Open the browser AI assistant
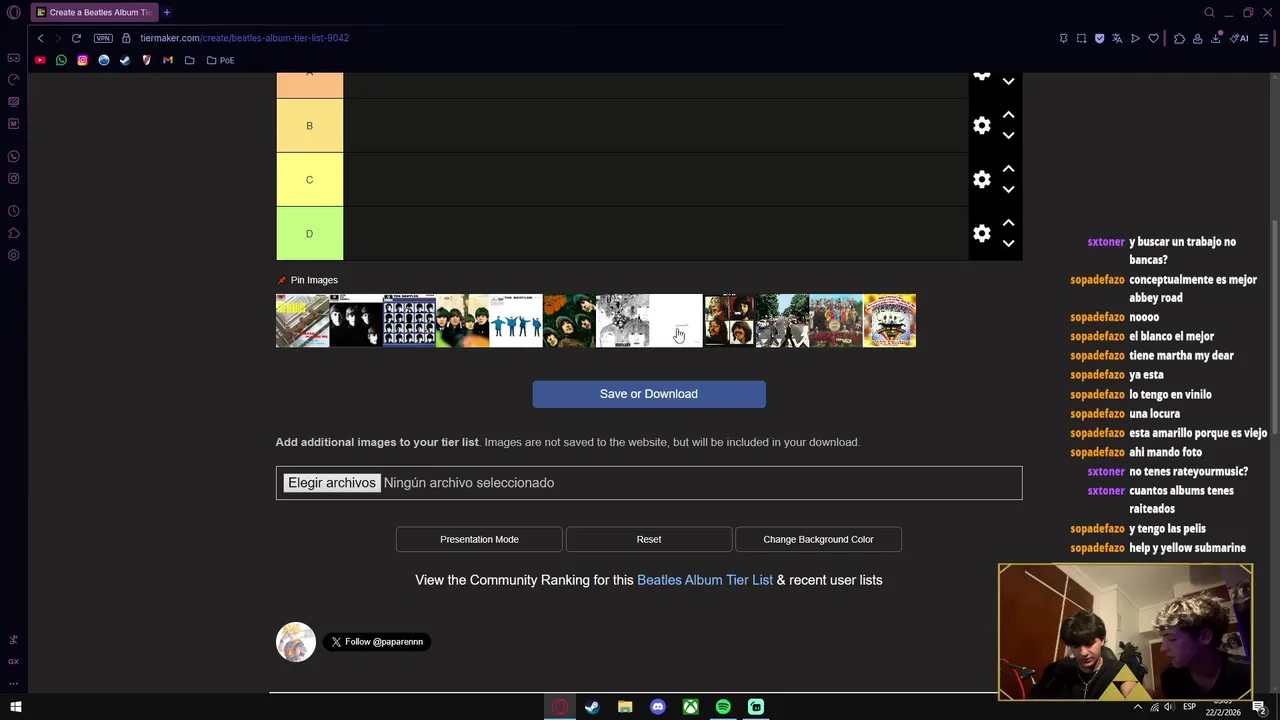 point(1240,38)
